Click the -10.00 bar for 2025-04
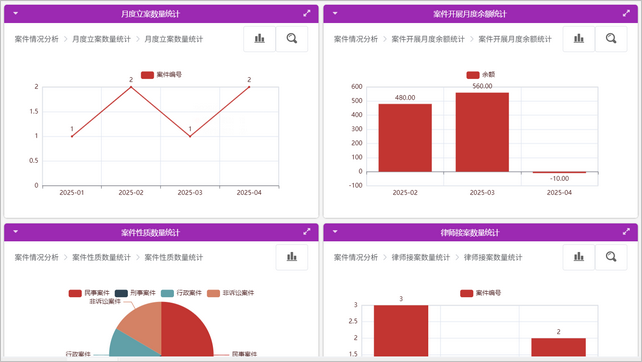The image size is (642, 362). pyautogui.click(x=559, y=172)
